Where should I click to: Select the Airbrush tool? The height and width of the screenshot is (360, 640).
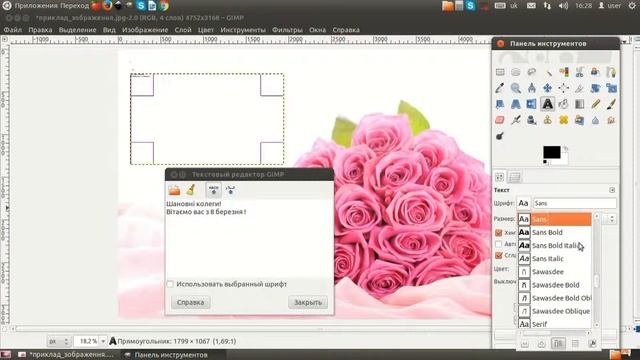(516, 120)
